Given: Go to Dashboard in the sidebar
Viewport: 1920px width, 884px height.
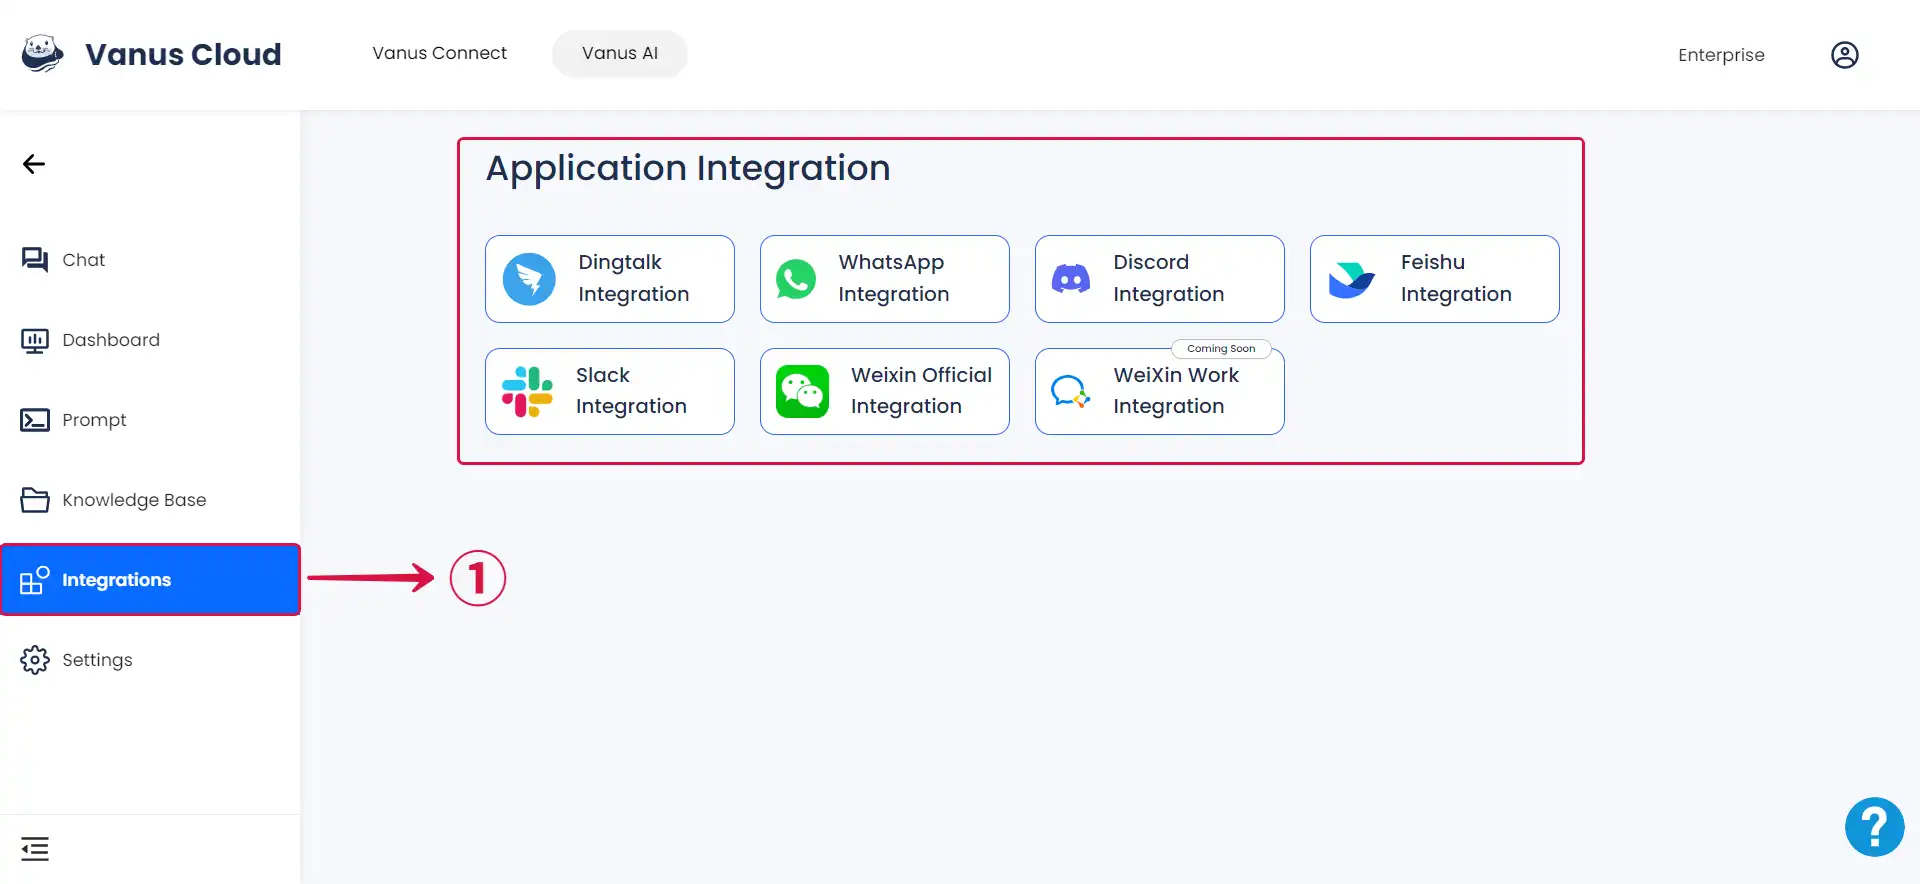Looking at the screenshot, I should 150,340.
